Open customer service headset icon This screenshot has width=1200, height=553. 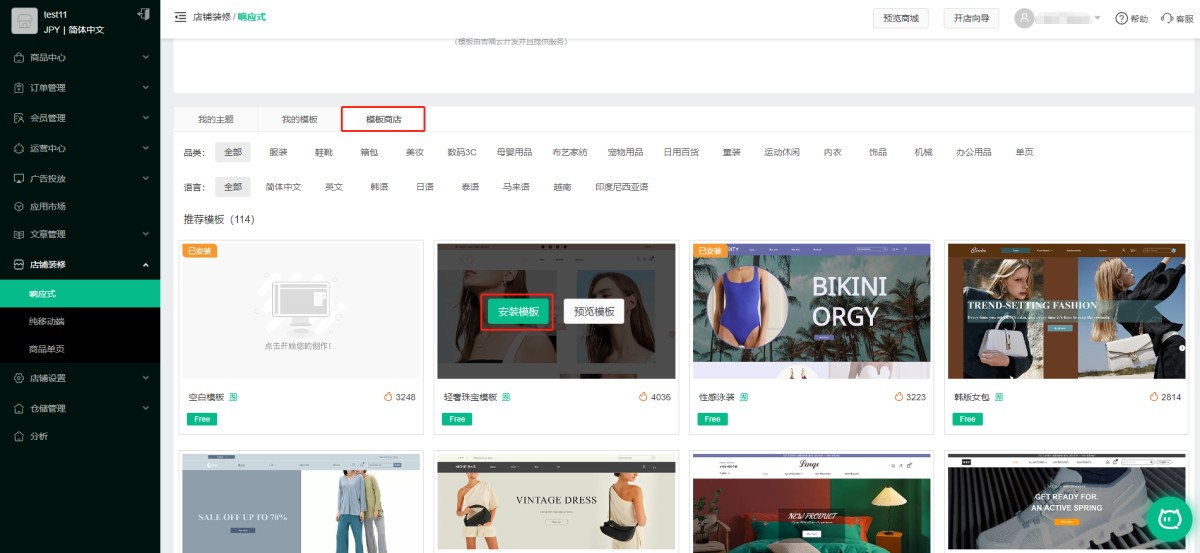point(1166,18)
